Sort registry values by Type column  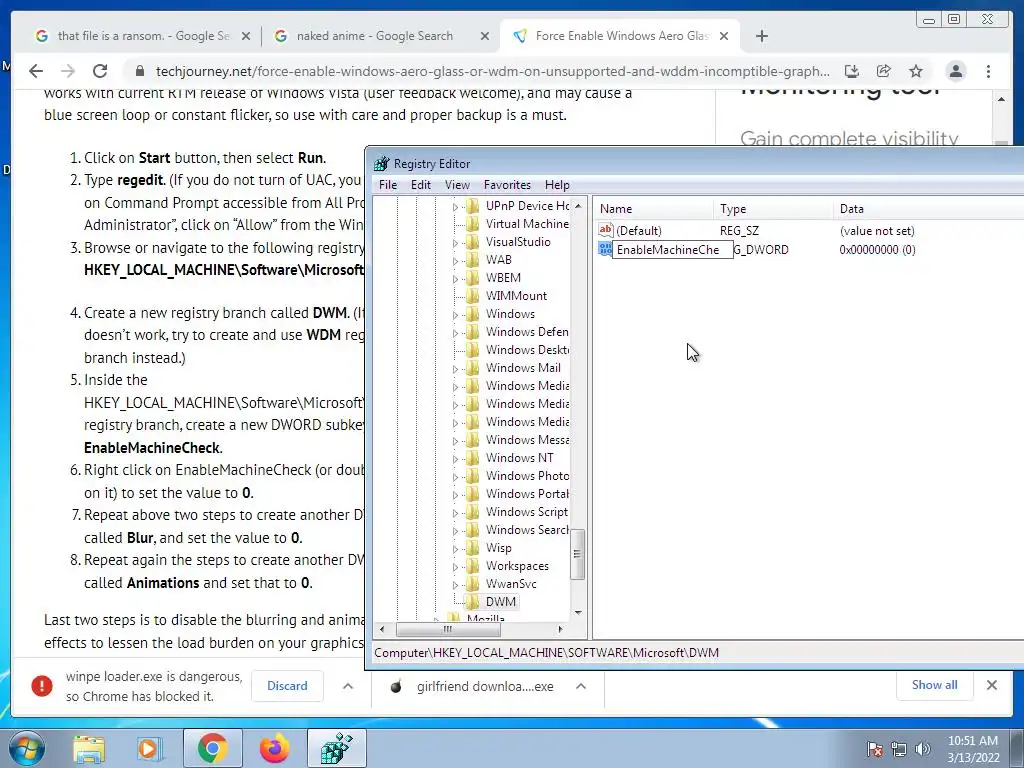pyautogui.click(x=773, y=209)
